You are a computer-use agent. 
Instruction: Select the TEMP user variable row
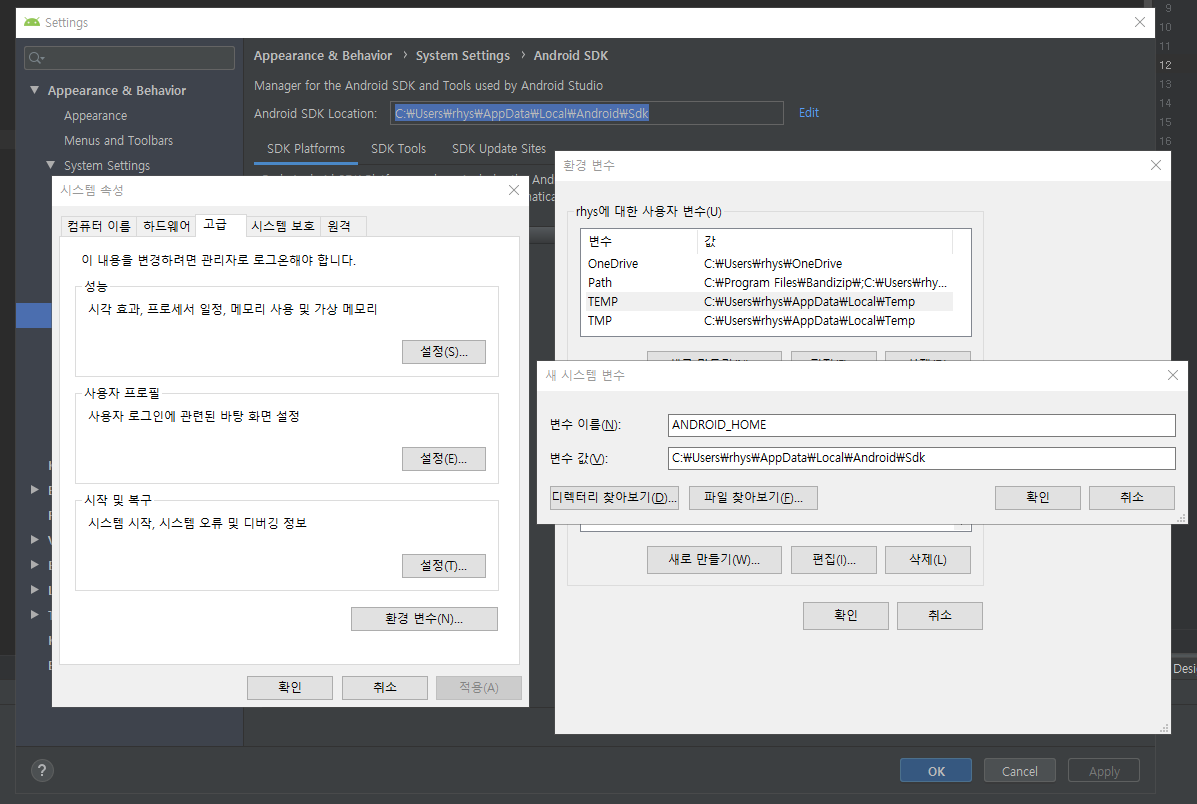point(770,302)
